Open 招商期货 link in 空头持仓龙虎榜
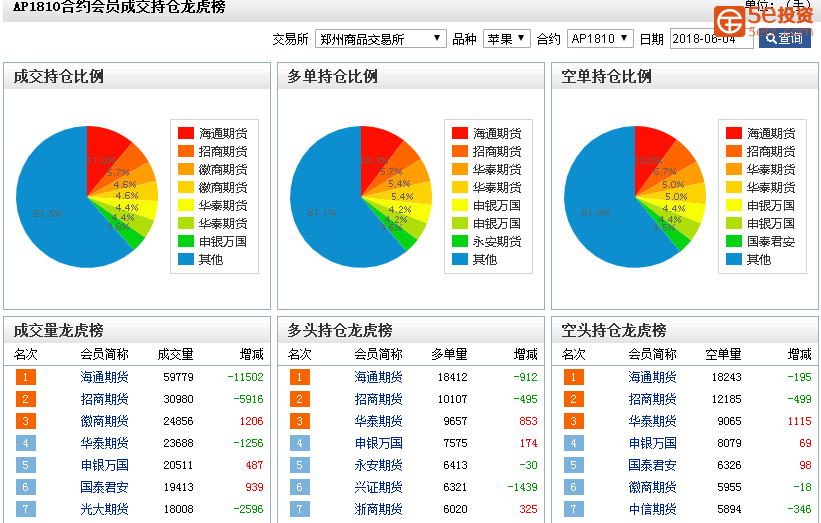 pos(652,399)
